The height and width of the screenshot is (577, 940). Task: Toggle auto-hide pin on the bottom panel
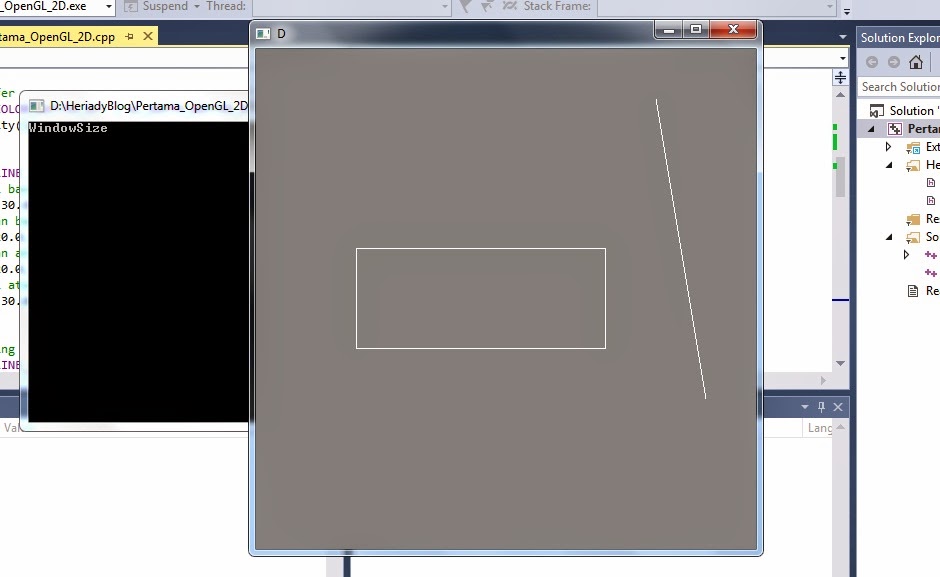pos(821,406)
